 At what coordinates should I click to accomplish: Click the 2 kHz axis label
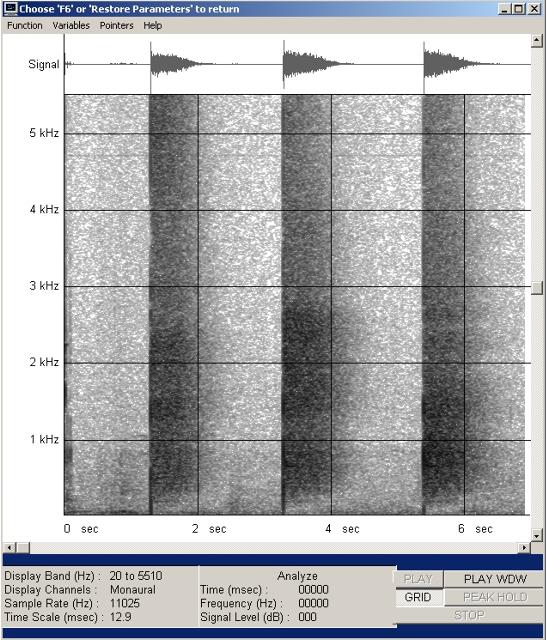point(44,362)
